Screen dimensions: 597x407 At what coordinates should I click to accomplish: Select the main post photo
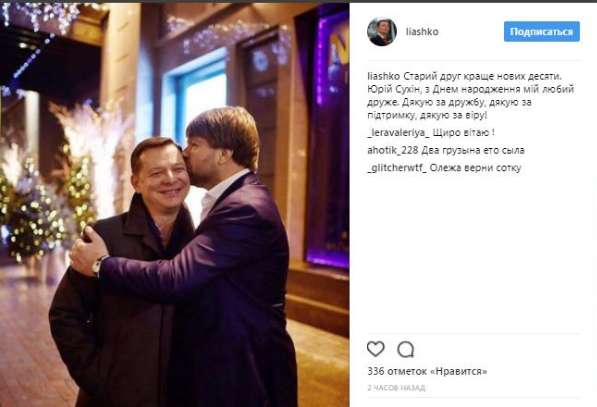coord(174,205)
